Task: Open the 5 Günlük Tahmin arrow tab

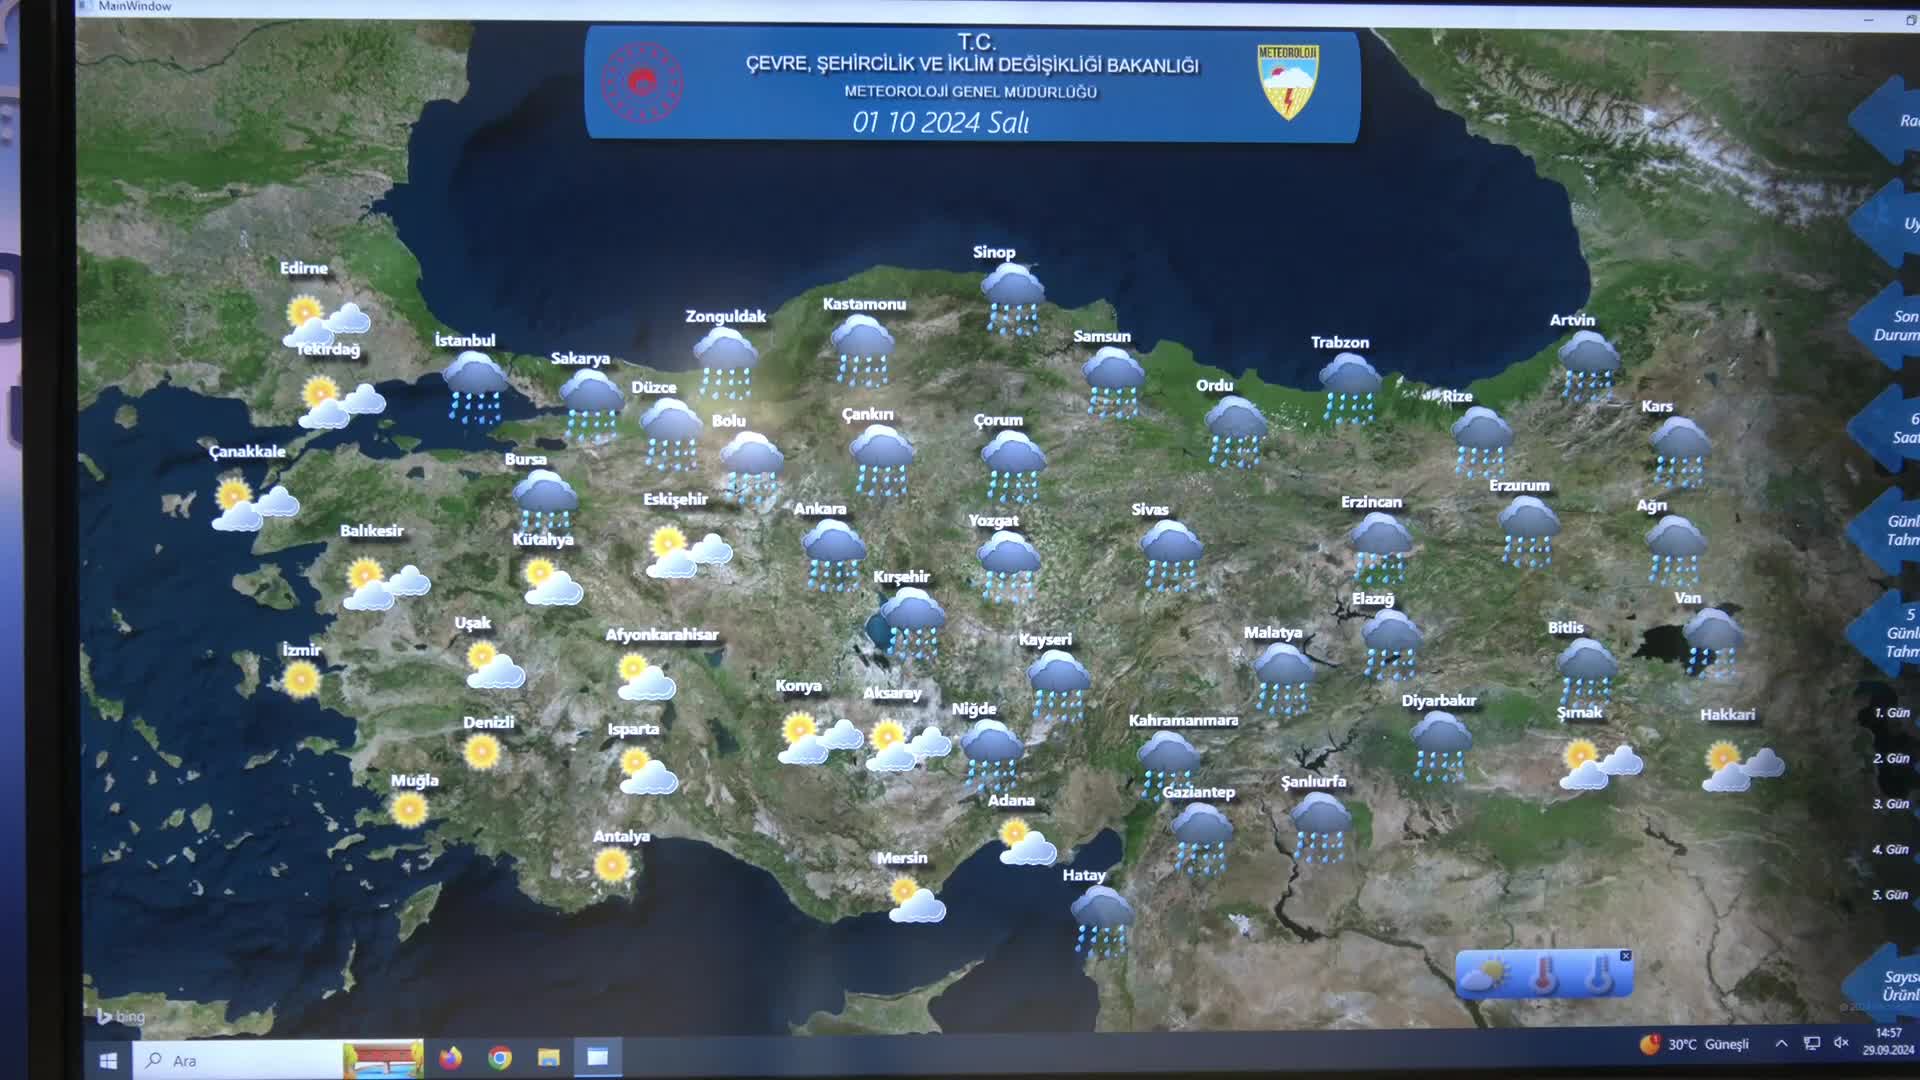Action: (x=1884, y=633)
